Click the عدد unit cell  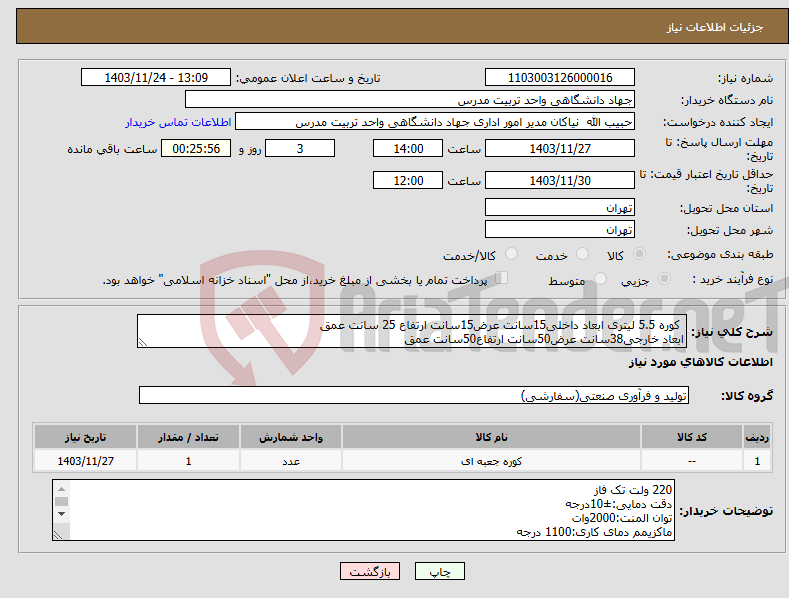[291, 461]
